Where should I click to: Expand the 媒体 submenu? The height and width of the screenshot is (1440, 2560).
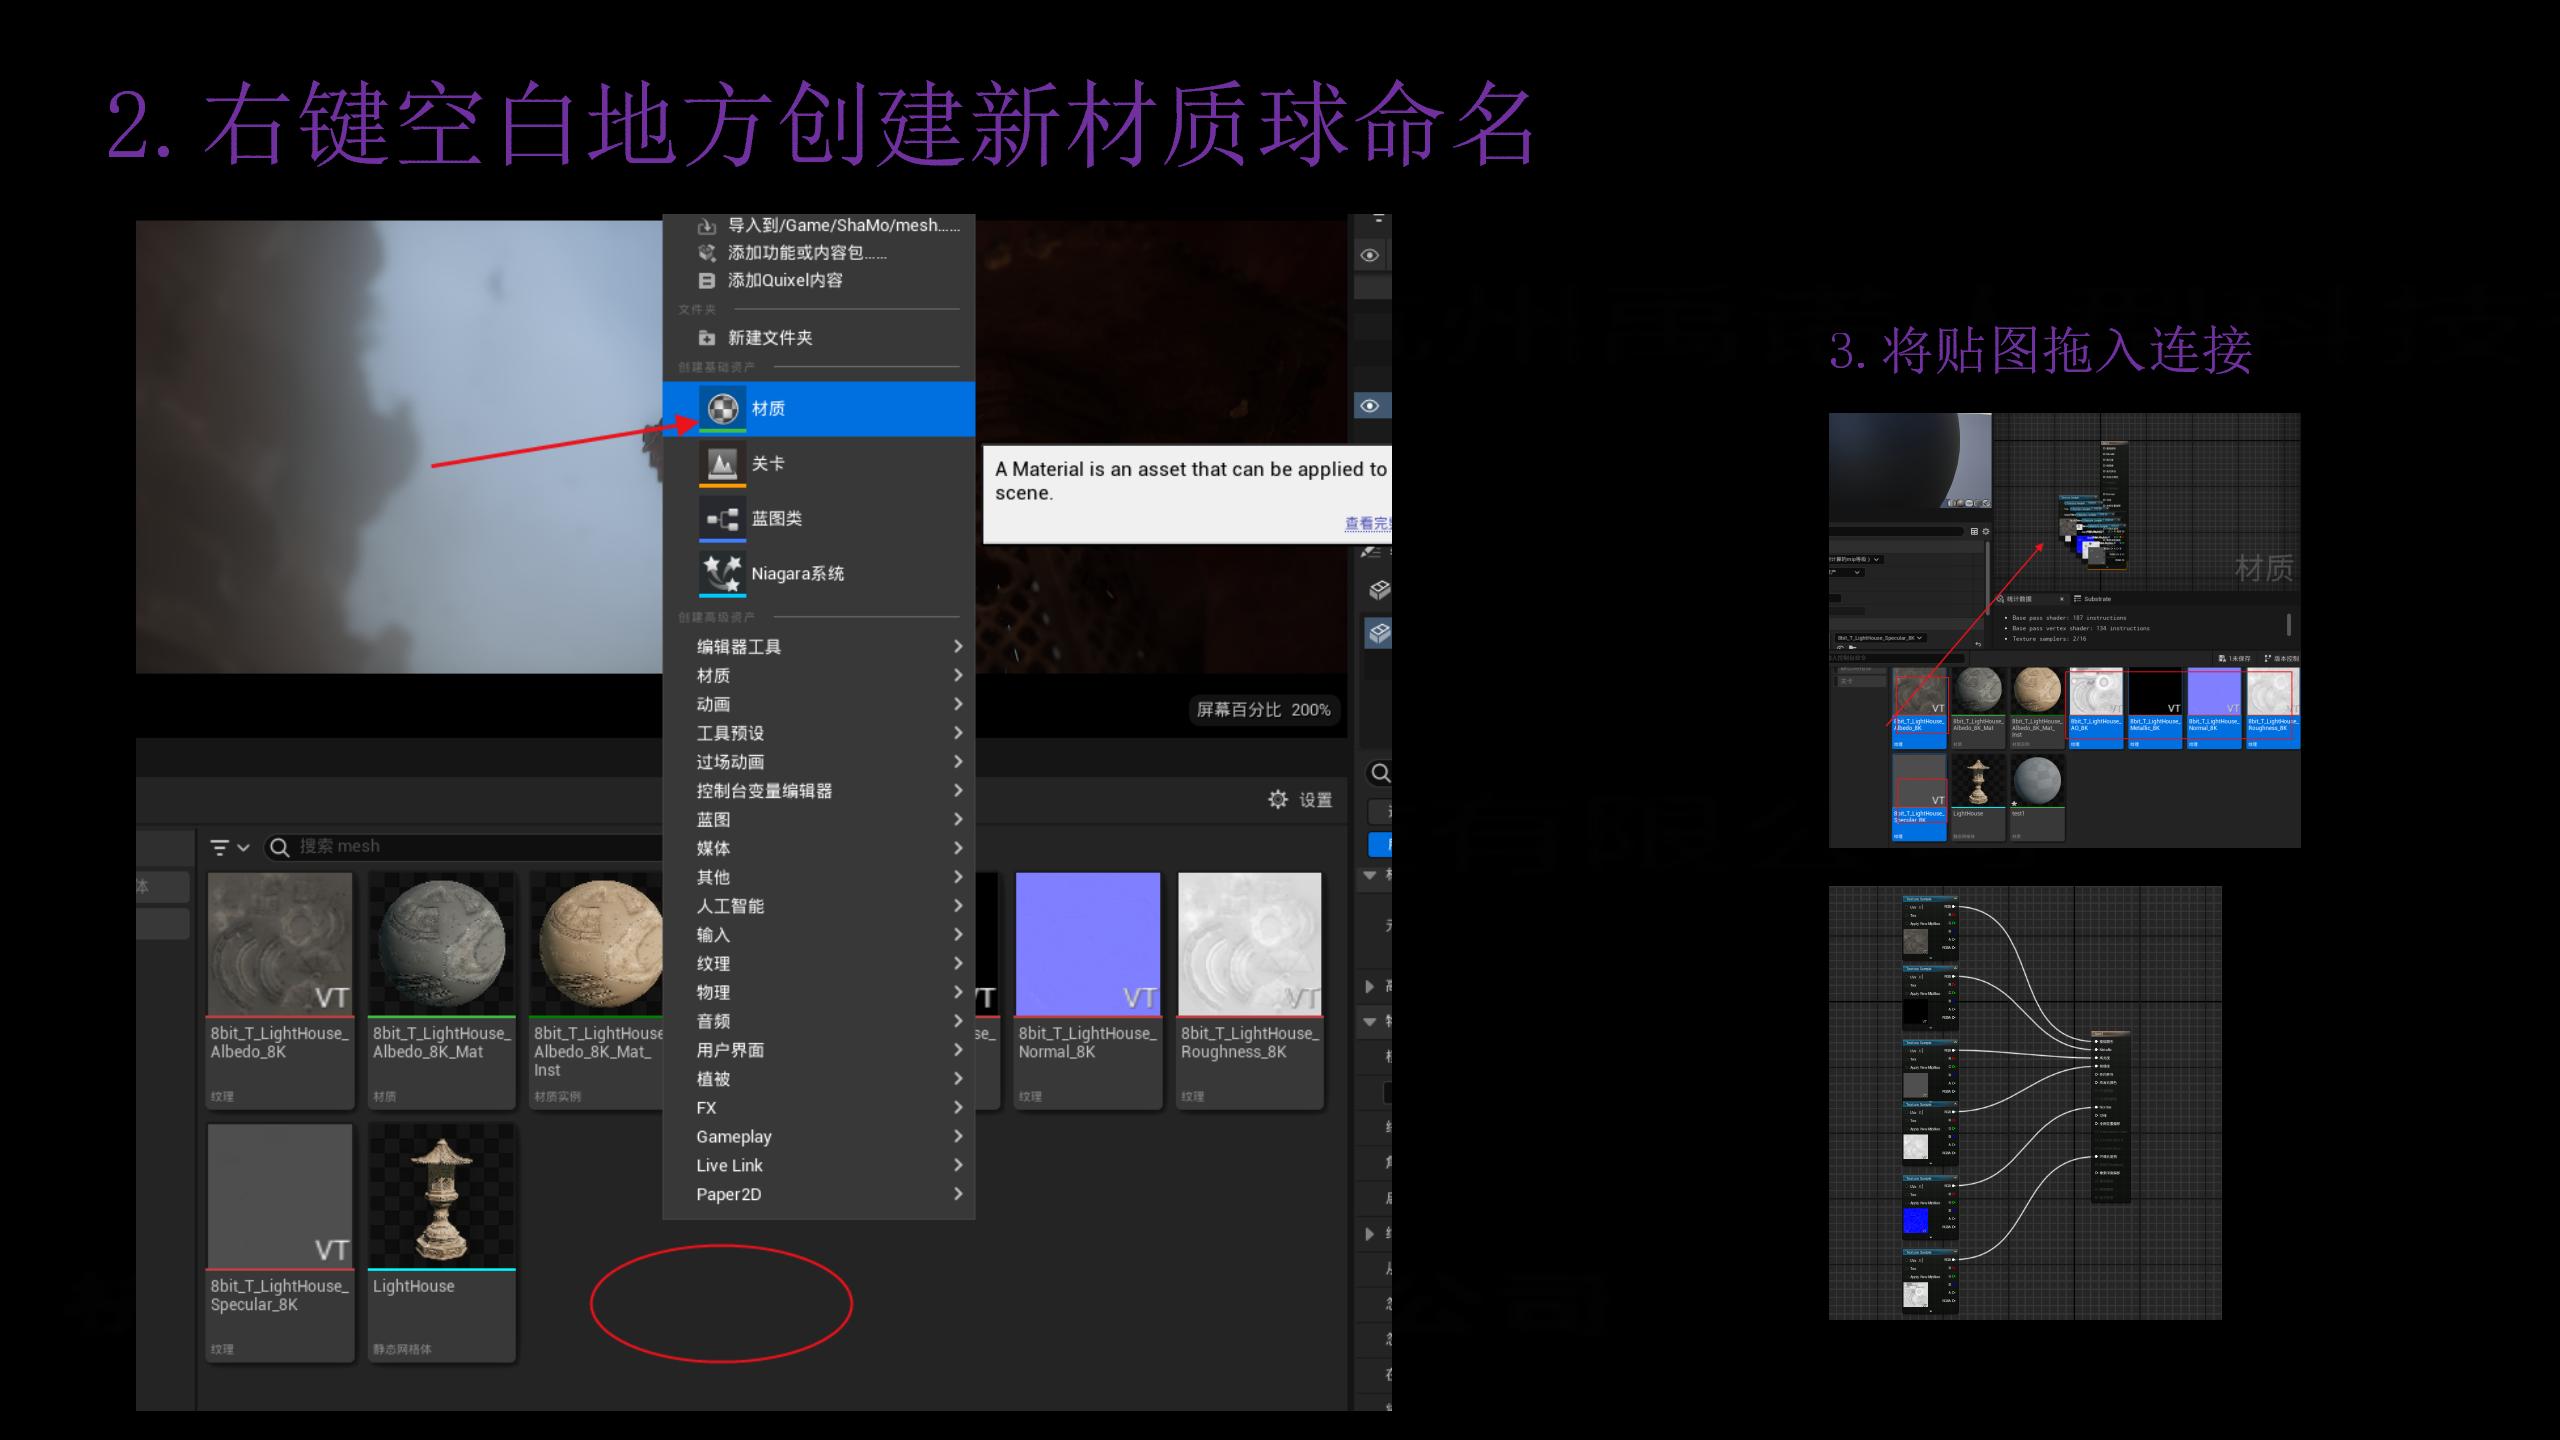tap(818, 848)
